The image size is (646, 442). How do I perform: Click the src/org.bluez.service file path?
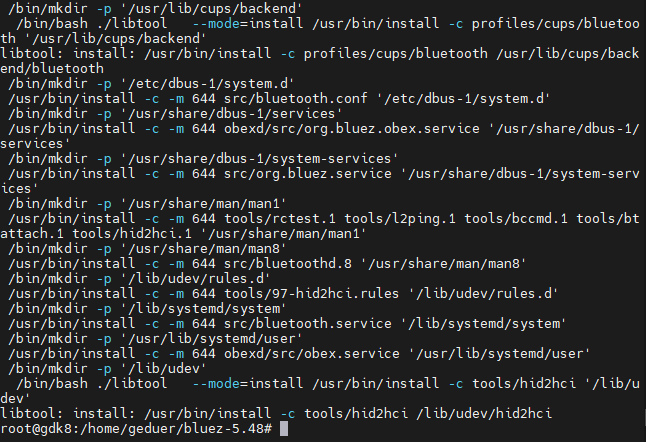(x=308, y=174)
